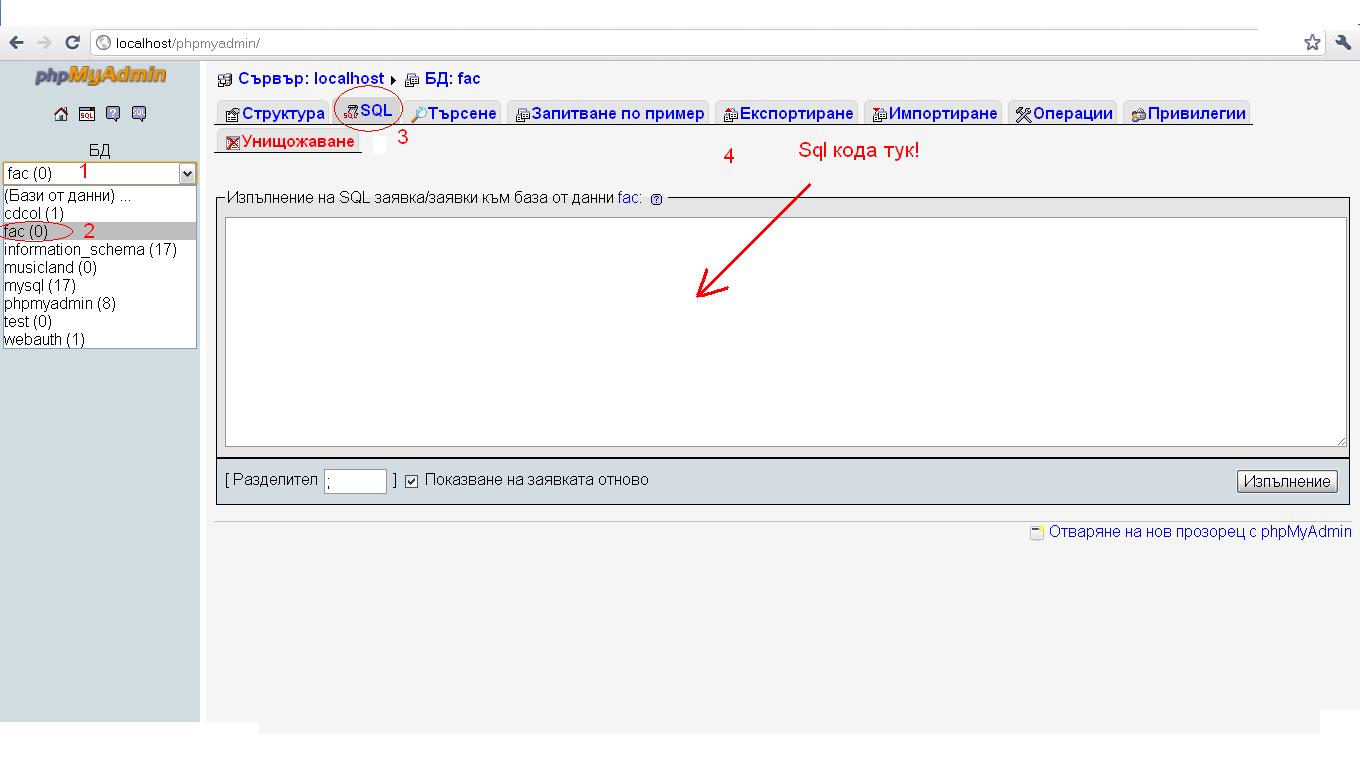Choose fac (0) in database list

point(100,231)
